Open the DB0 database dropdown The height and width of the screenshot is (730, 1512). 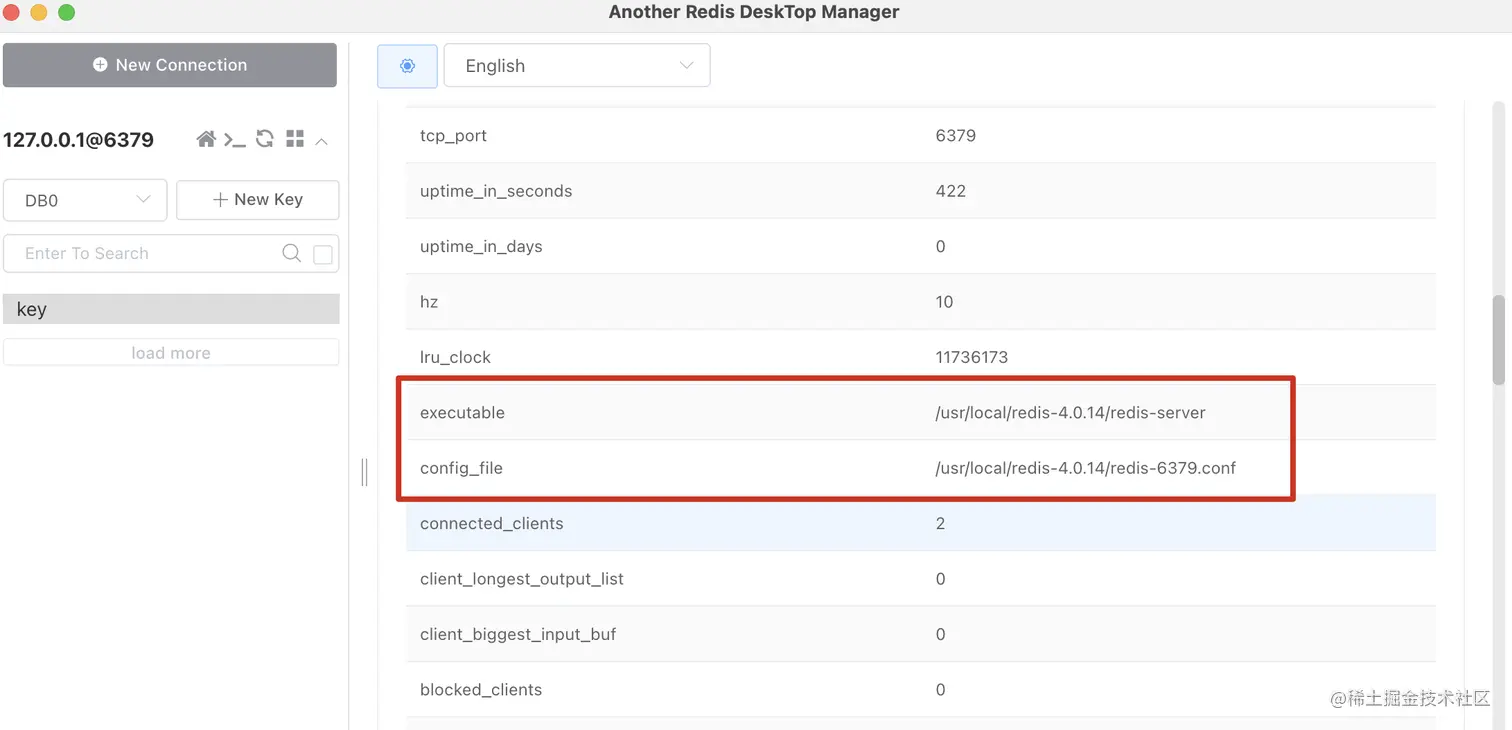(85, 200)
